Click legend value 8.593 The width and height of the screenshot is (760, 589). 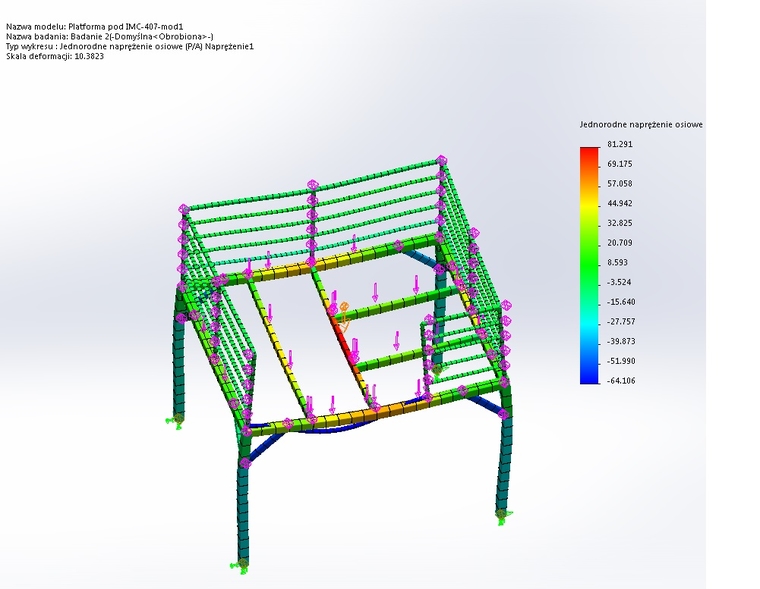point(618,262)
